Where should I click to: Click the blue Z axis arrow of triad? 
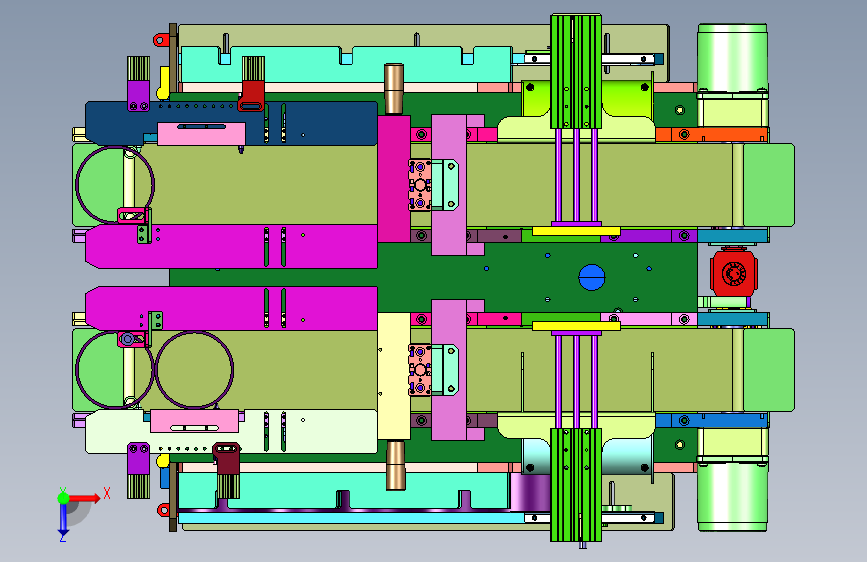point(63,521)
